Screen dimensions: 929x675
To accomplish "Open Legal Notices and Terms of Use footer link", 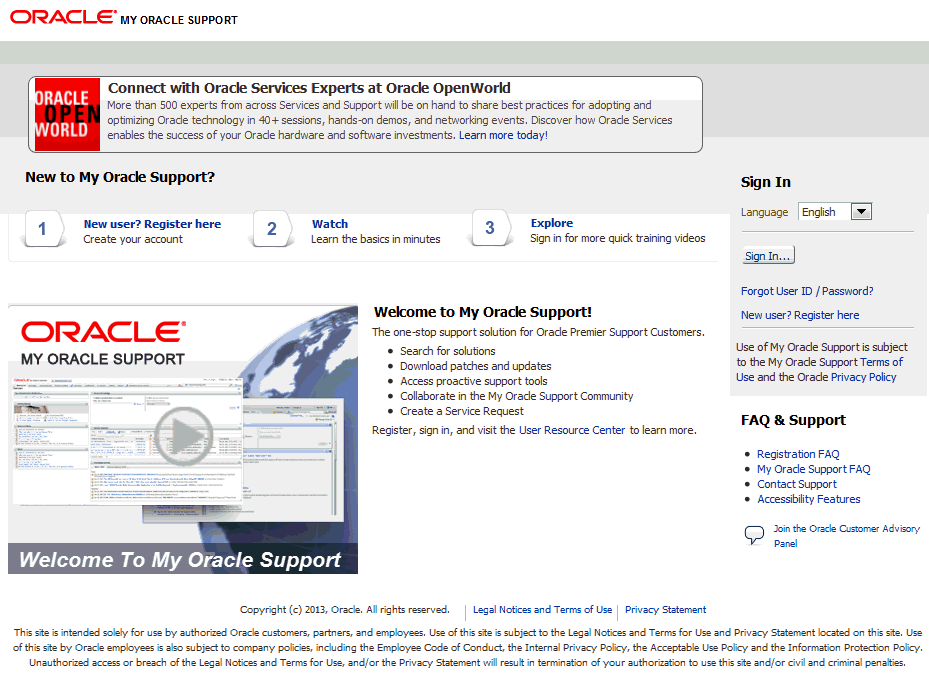I will pos(542,609).
